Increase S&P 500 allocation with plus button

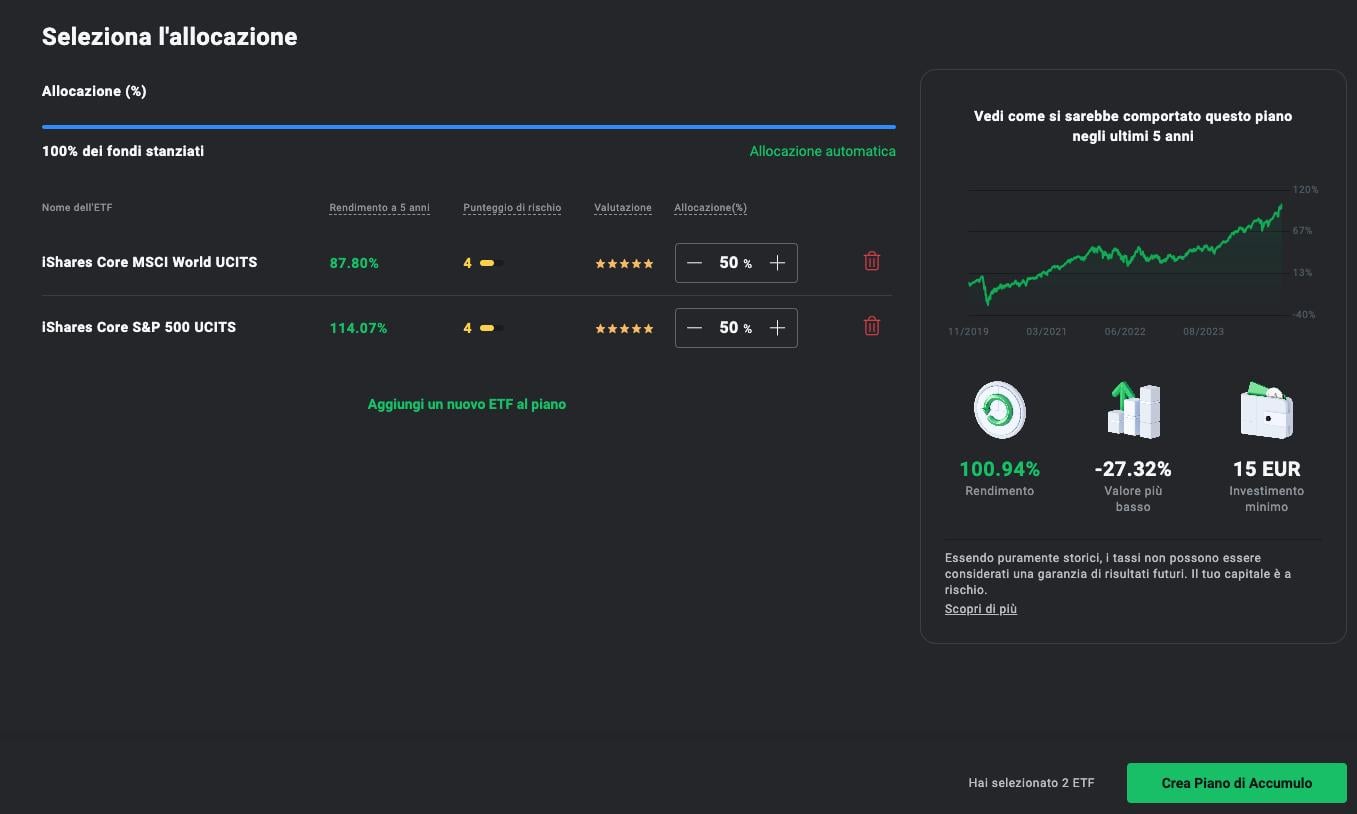(777, 328)
